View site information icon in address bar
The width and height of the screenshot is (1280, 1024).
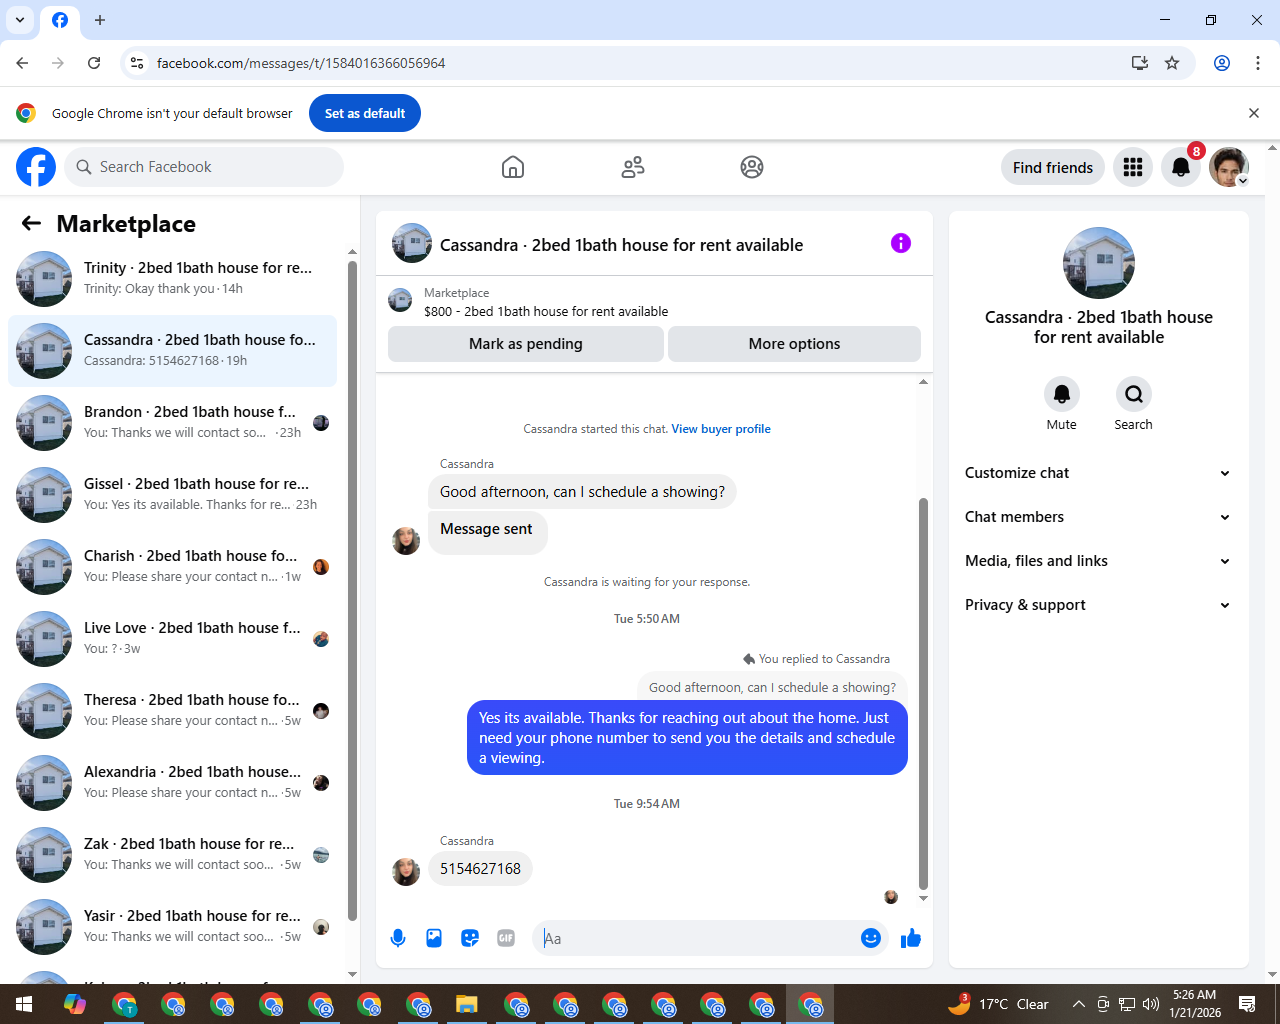pyautogui.click(x=137, y=63)
